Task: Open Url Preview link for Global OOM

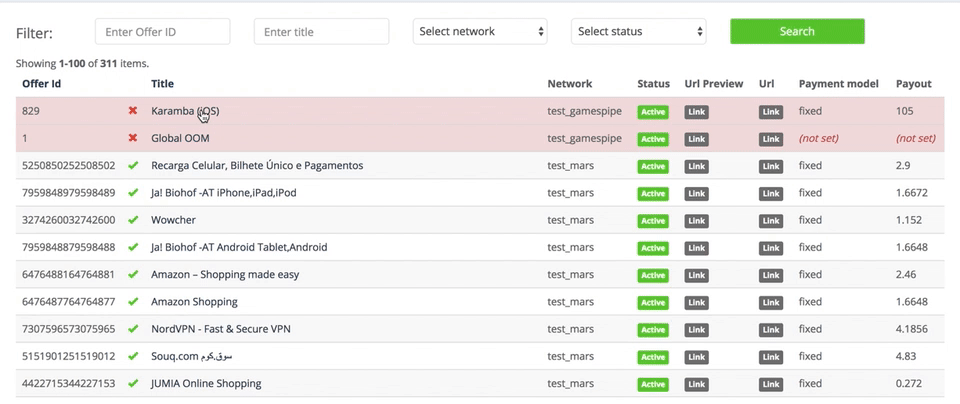Action: click(x=696, y=140)
